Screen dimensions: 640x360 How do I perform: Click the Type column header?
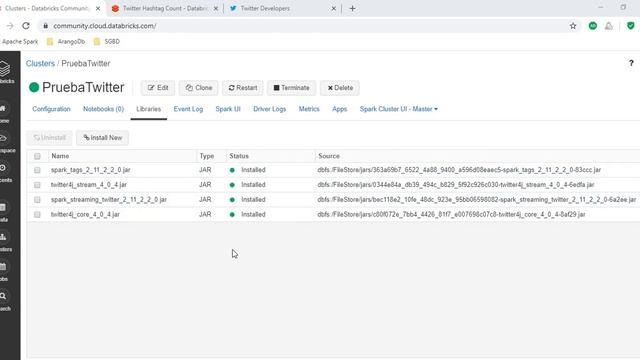click(x=207, y=156)
